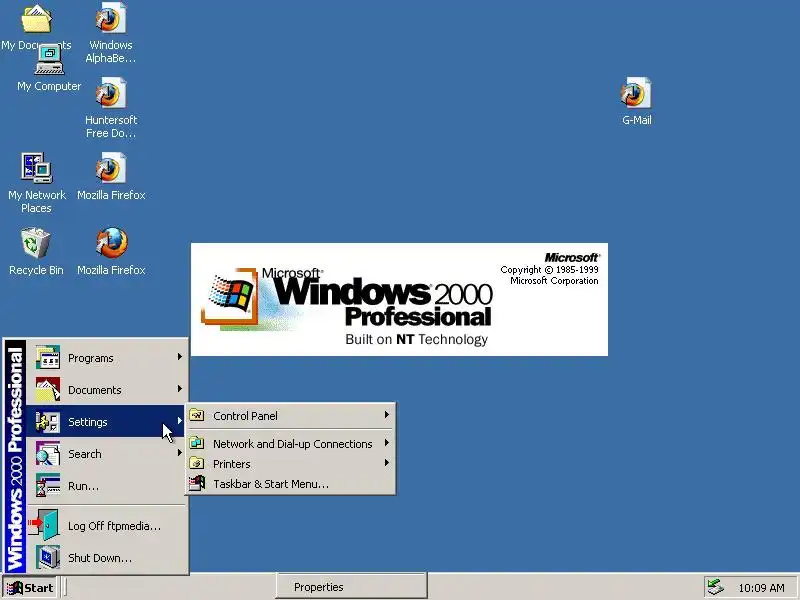
Task: Select the G-Mail desktop shortcut
Action: pos(636,93)
